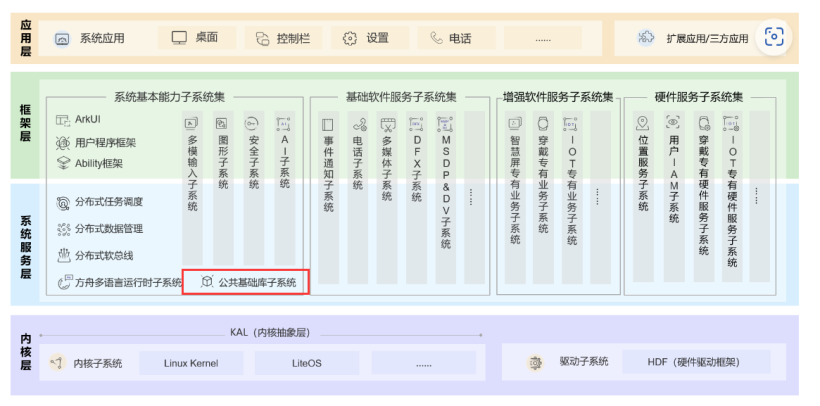This screenshot has width=820, height=406.
Task: Click the gear icon beside 设置
Action: (x=349, y=38)
